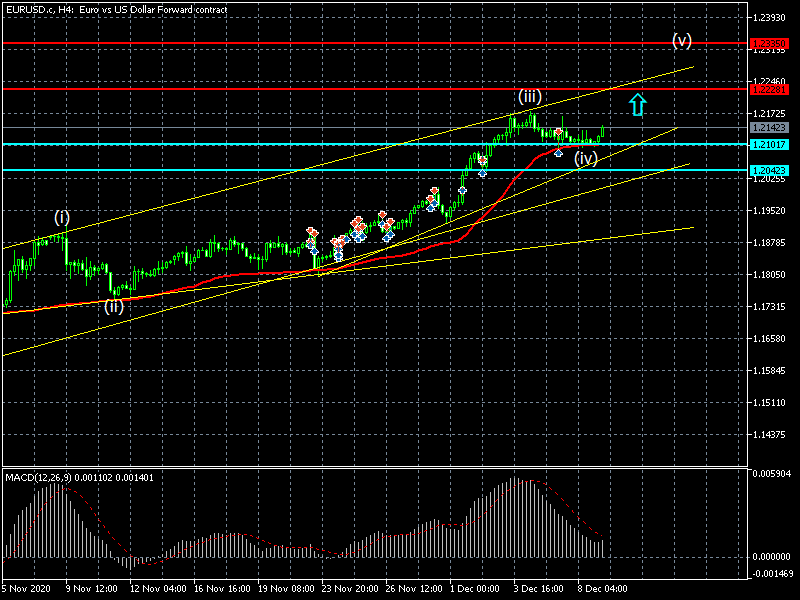The image size is (800, 600).
Task: Click the cyan 1.21017 price tag
Action: (766, 145)
